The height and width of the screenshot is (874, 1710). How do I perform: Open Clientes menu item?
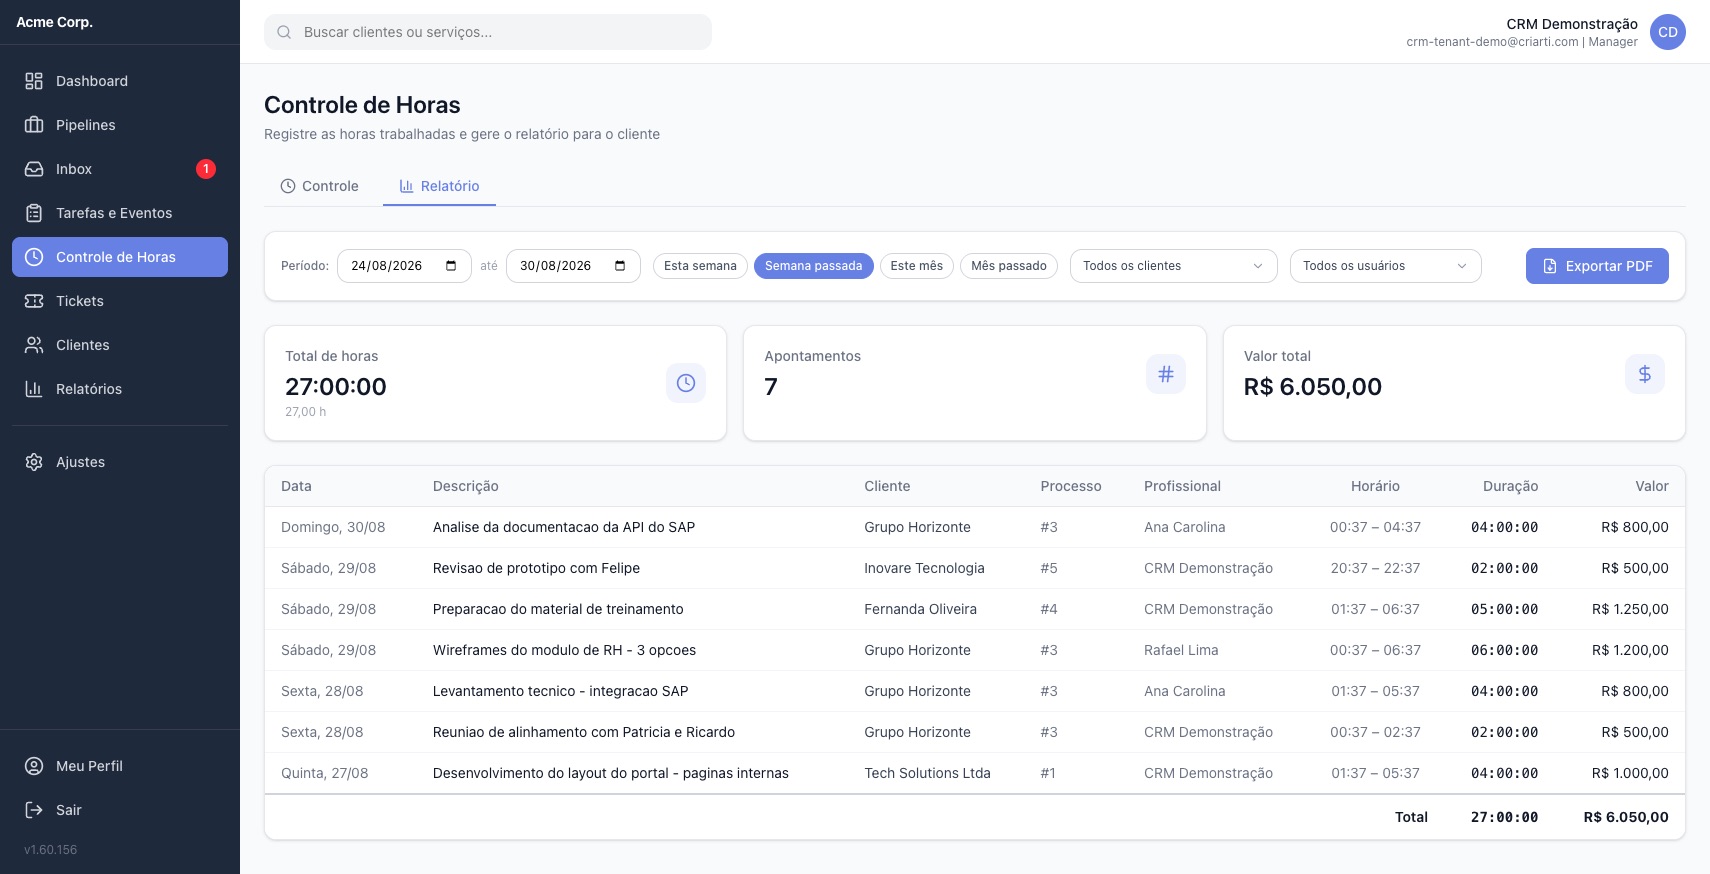(120, 345)
